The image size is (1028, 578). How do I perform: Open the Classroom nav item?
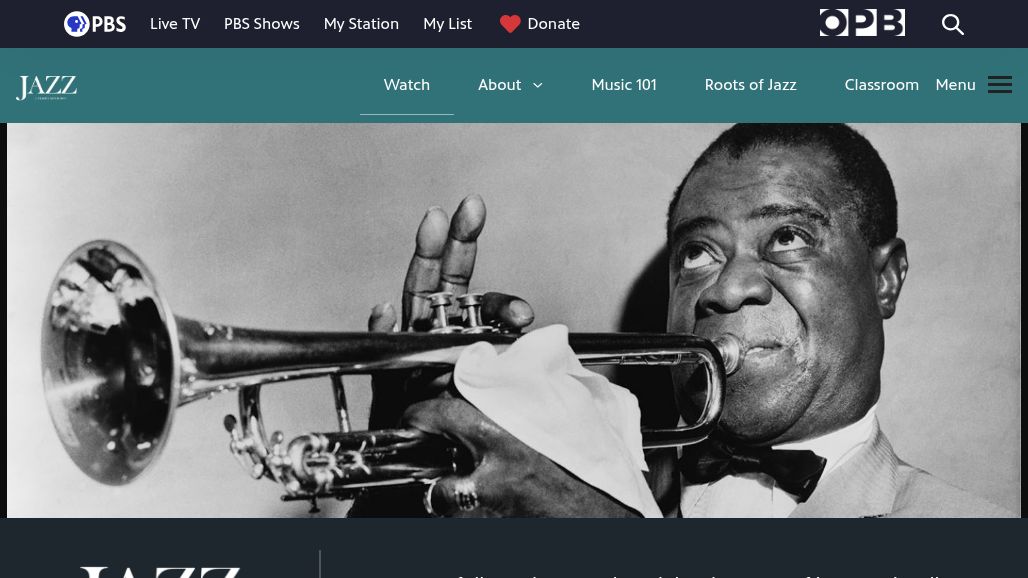pyautogui.click(x=881, y=85)
